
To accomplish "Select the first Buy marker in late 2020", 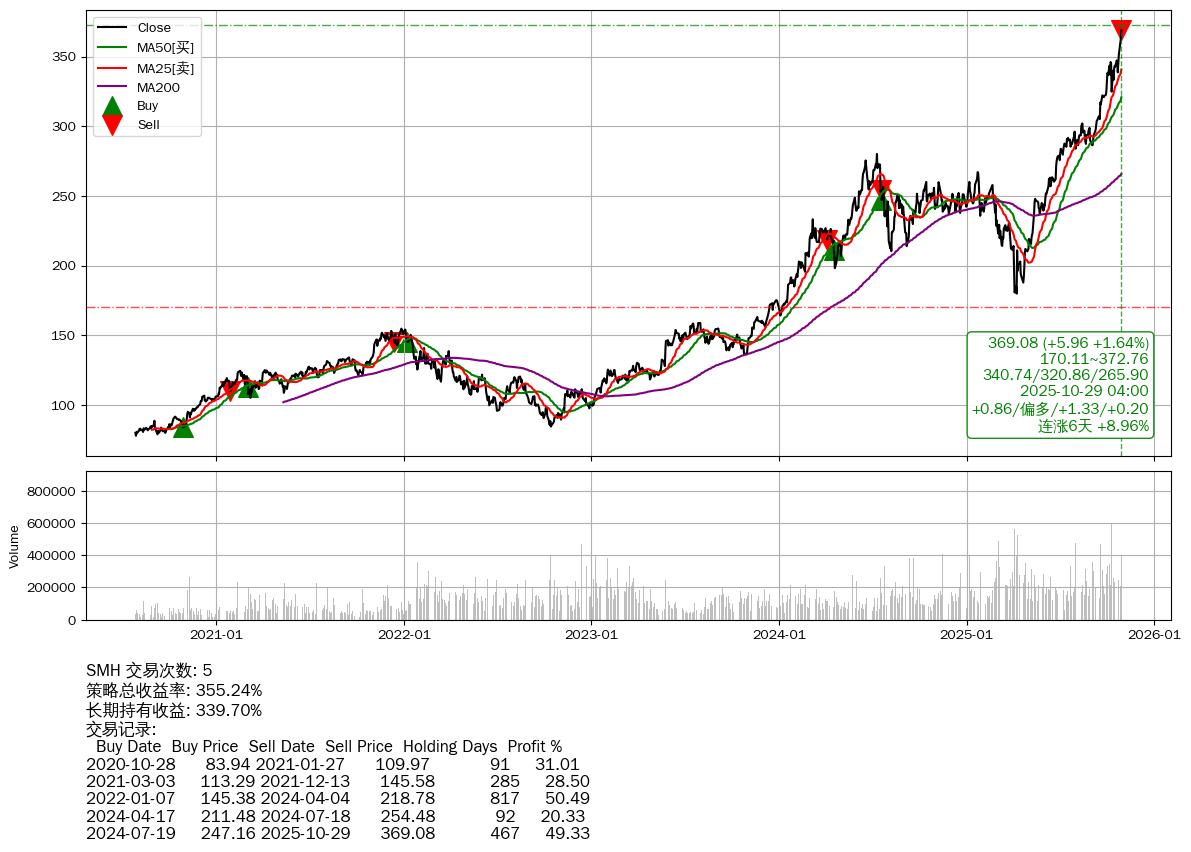I will [x=183, y=428].
